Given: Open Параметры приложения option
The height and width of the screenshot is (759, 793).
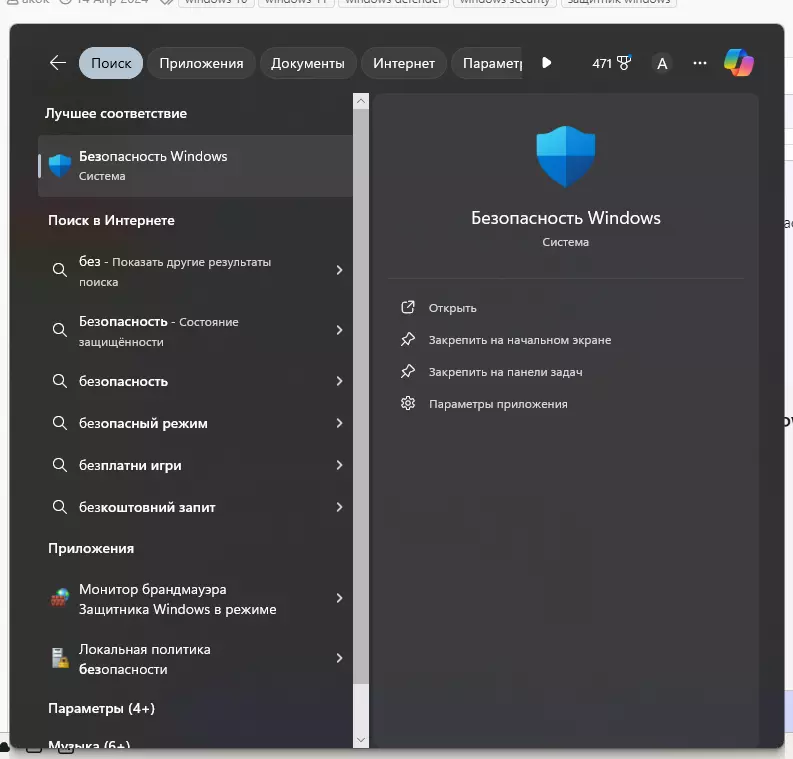Looking at the screenshot, I should coord(497,404).
